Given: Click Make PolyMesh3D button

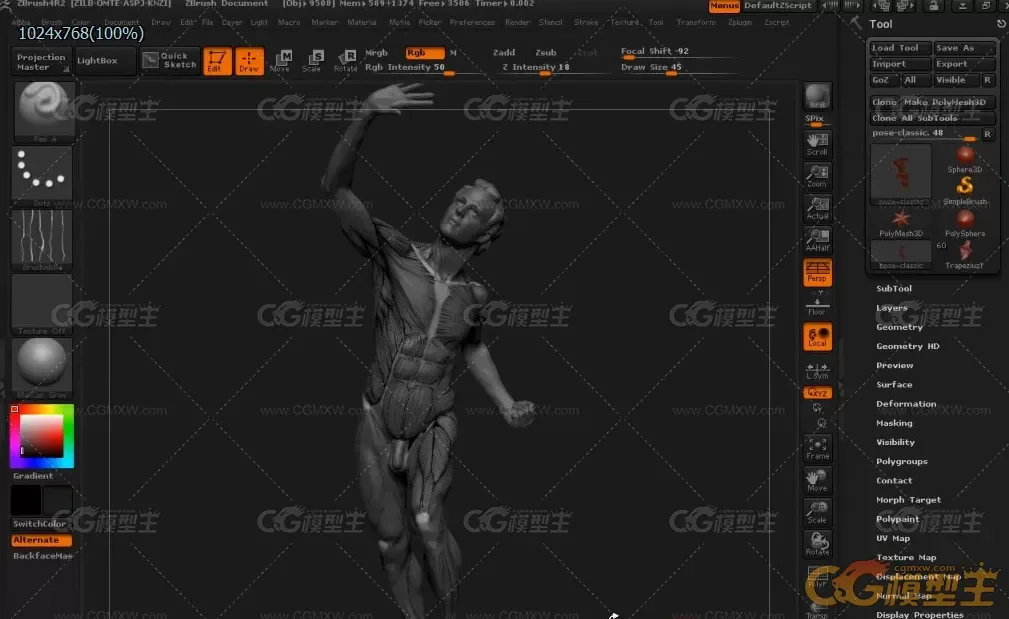Looking at the screenshot, I should coord(947,102).
